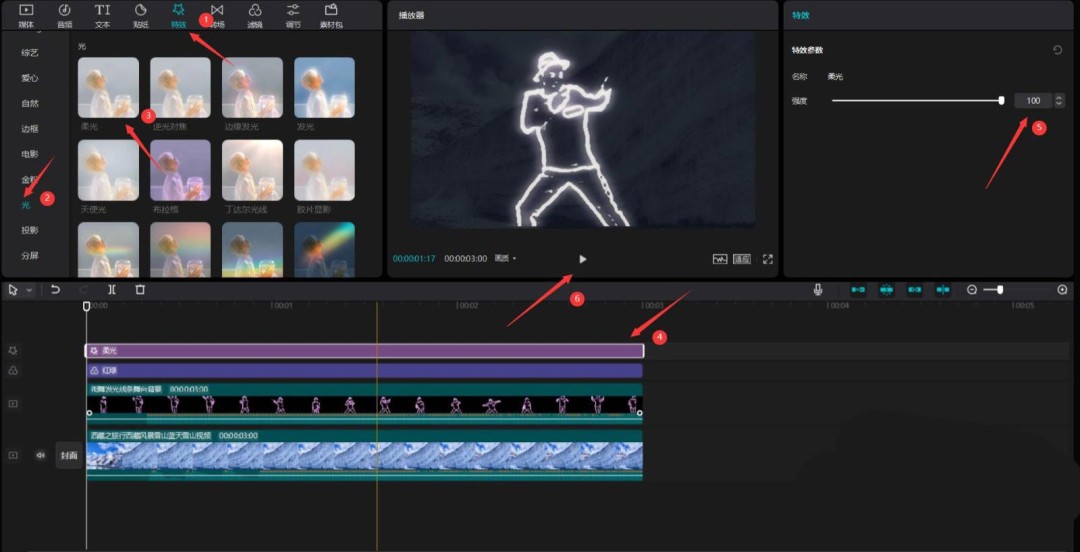1080x552 pixels.
Task: Click the 强度 intensity slider handle
Action: [x=1001, y=100]
